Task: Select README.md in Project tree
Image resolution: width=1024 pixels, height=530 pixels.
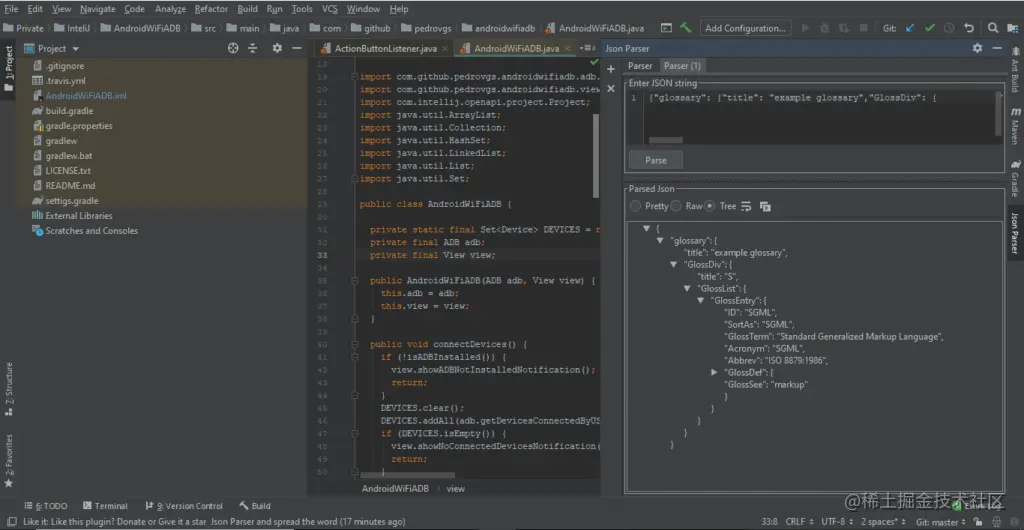Action: coord(70,186)
